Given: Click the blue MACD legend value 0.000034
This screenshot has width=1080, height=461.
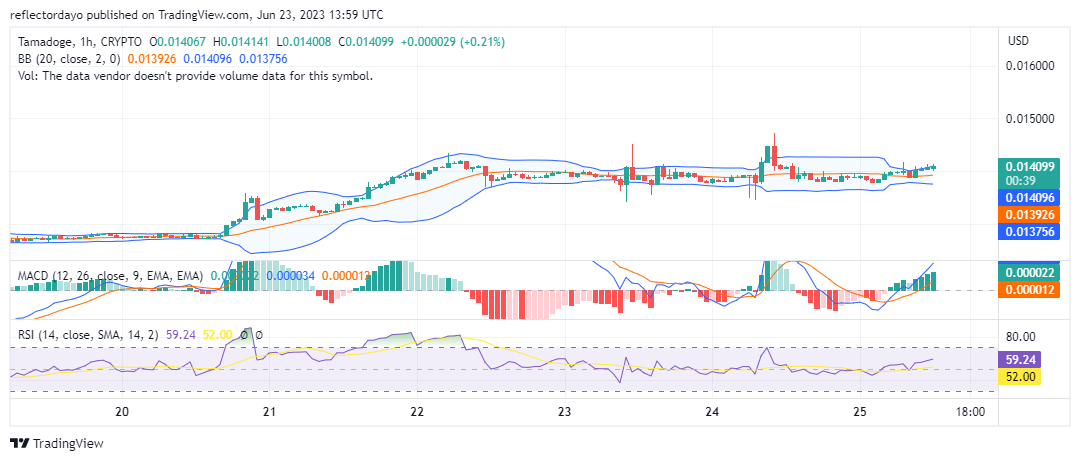Looking at the screenshot, I should [x=291, y=276].
